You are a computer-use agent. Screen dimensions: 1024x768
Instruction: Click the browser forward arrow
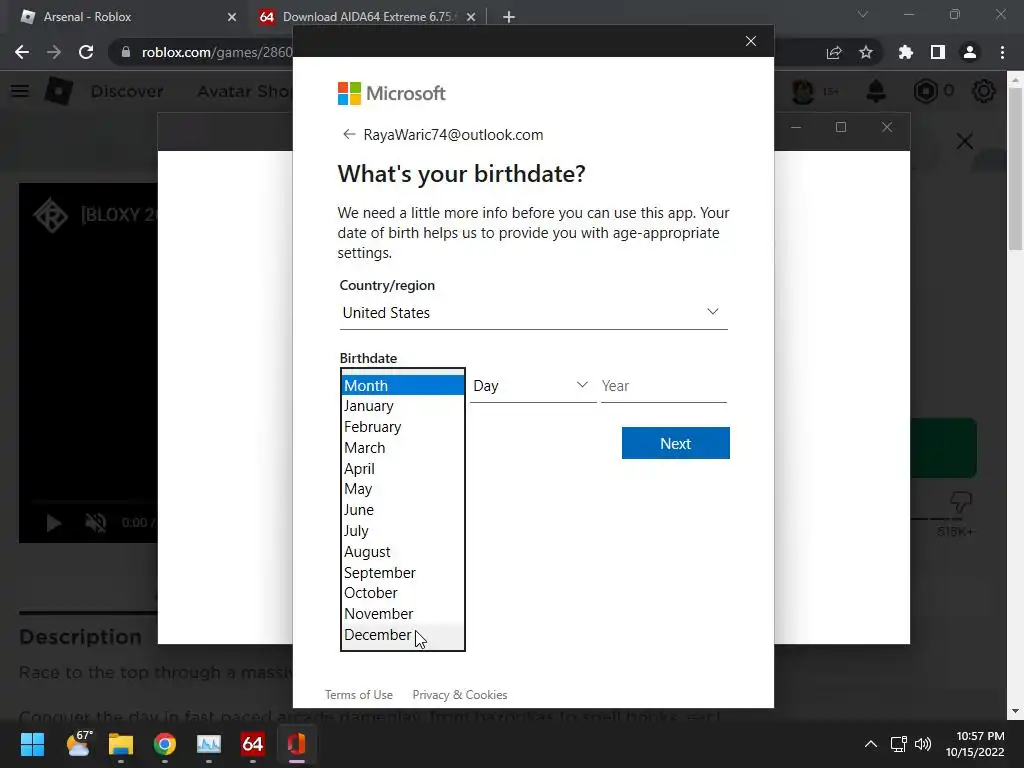[x=54, y=52]
